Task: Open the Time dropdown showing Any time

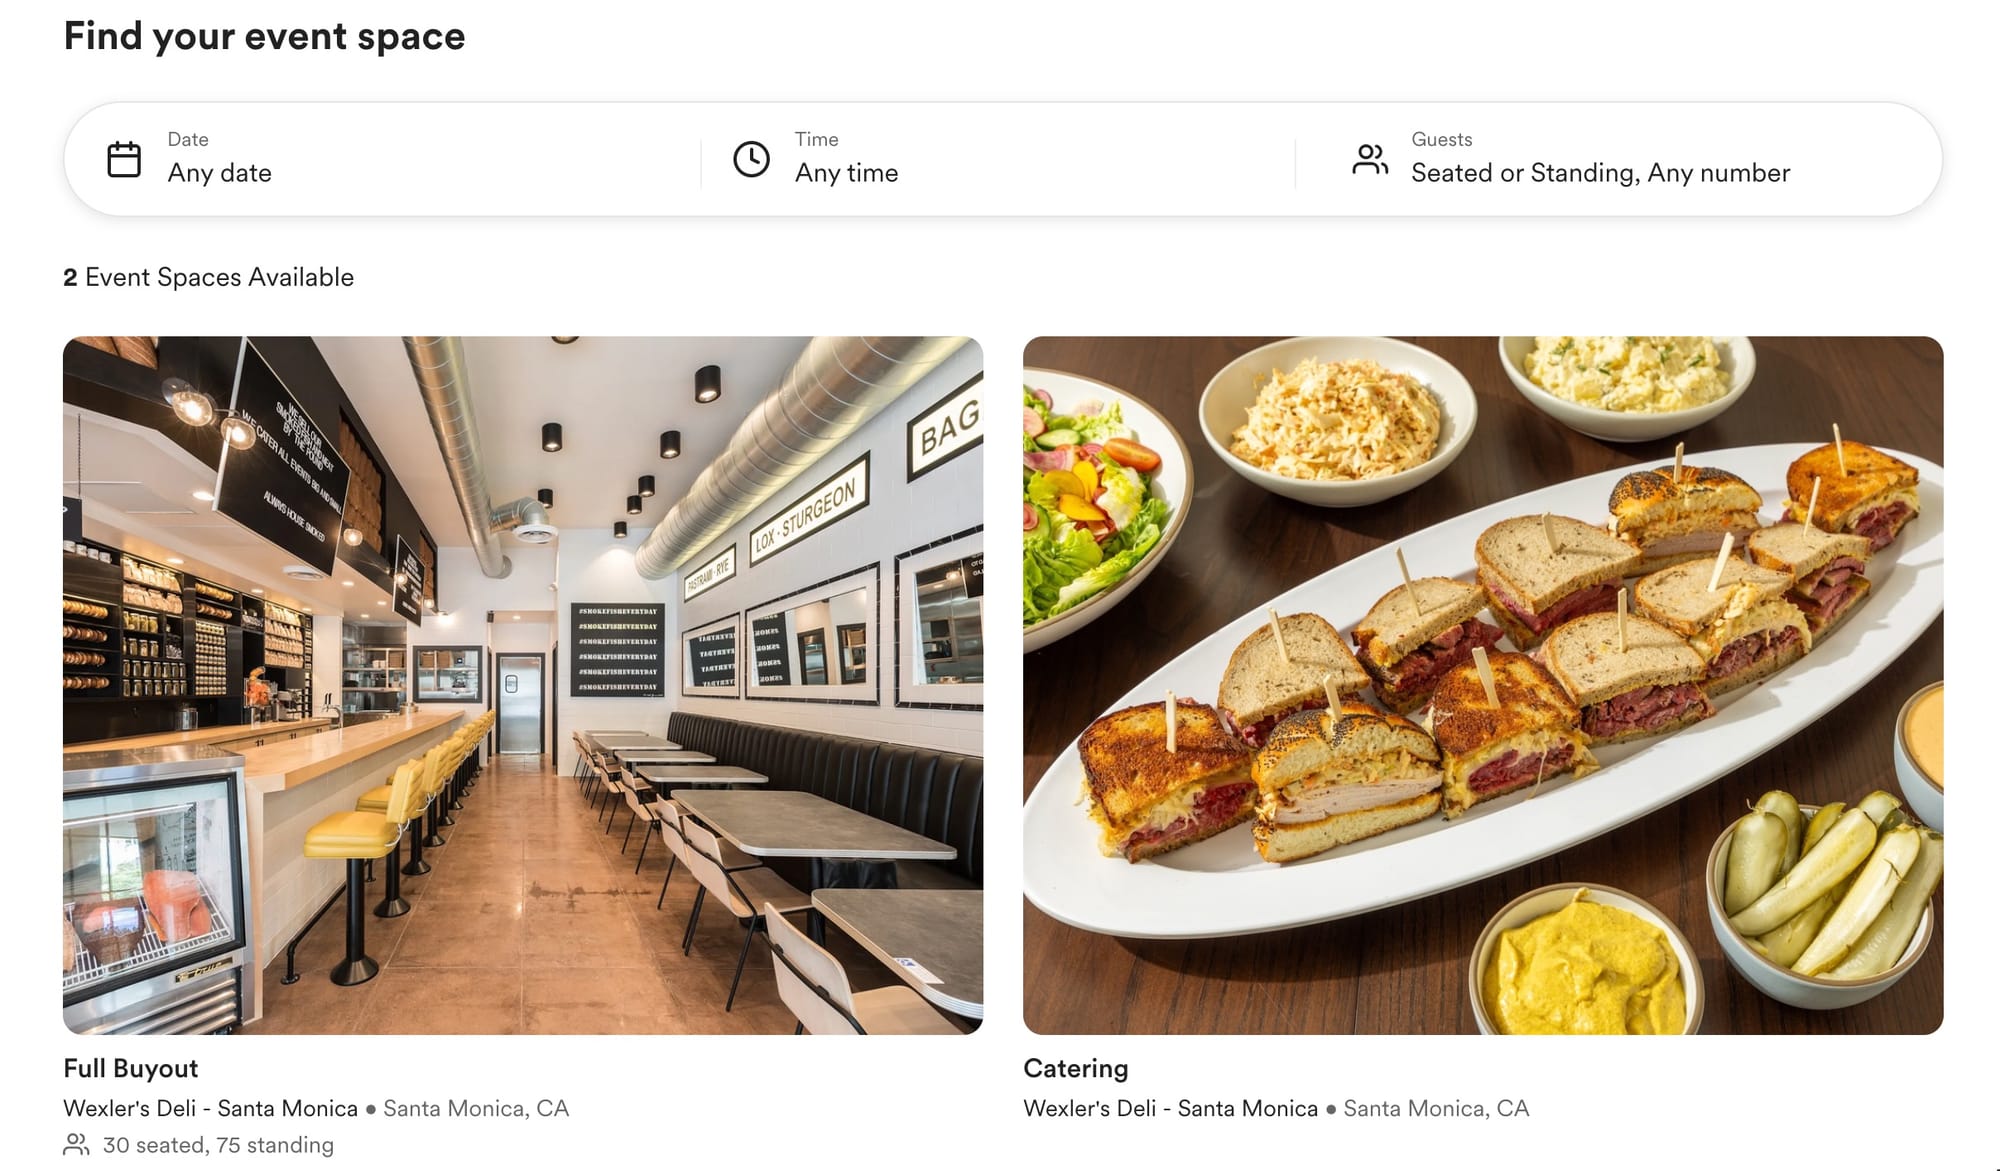Action: pyautogui.click(x=998, y=159)
